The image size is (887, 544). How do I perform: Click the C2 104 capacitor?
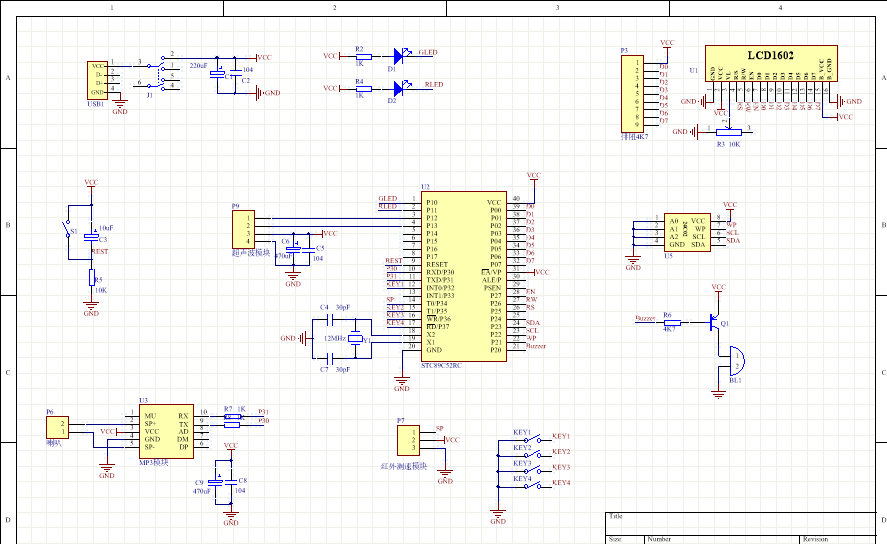coord(235,75)
